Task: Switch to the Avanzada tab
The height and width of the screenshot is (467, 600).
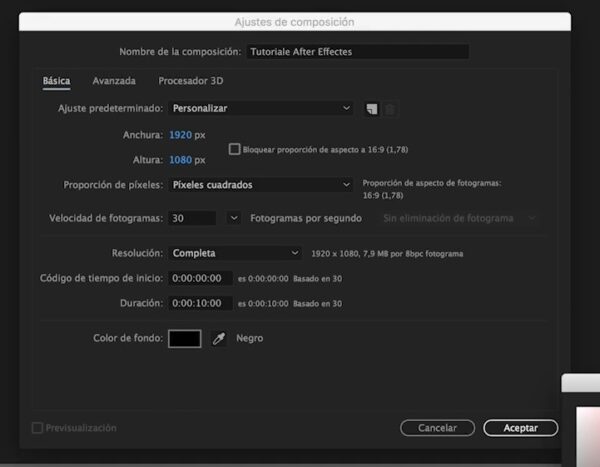Action: [114, 81]
